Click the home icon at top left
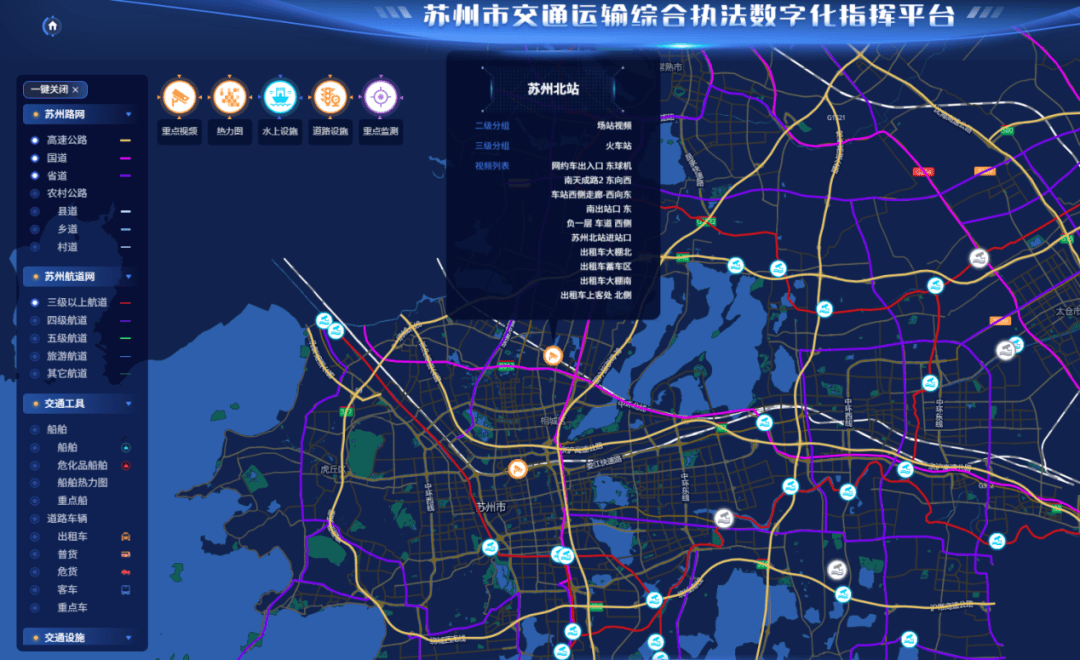This screenshot has width=1080, height=660. coord(52,27)
